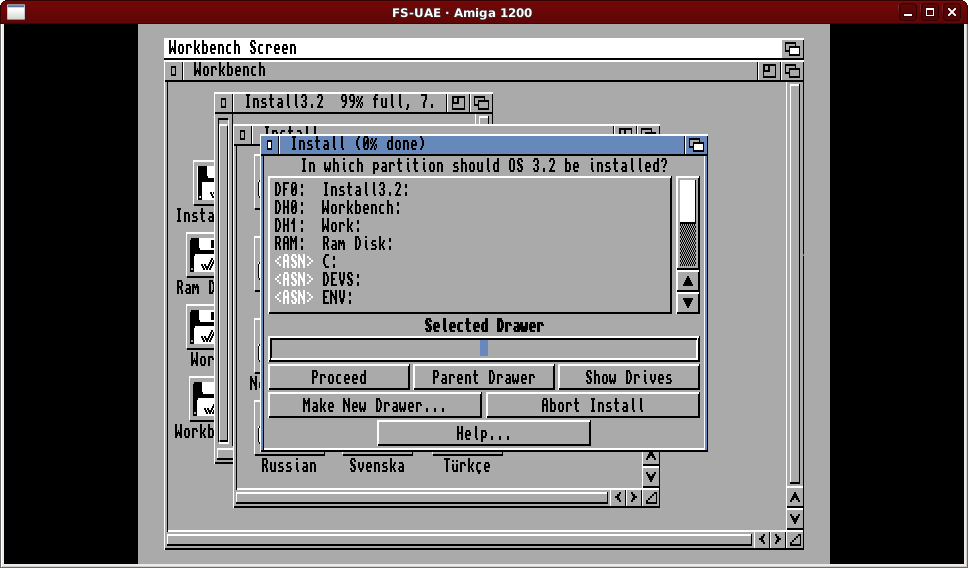Click the Install drawer horizontal scrollbar
968x568 pixels.
(x=422, y=498)
